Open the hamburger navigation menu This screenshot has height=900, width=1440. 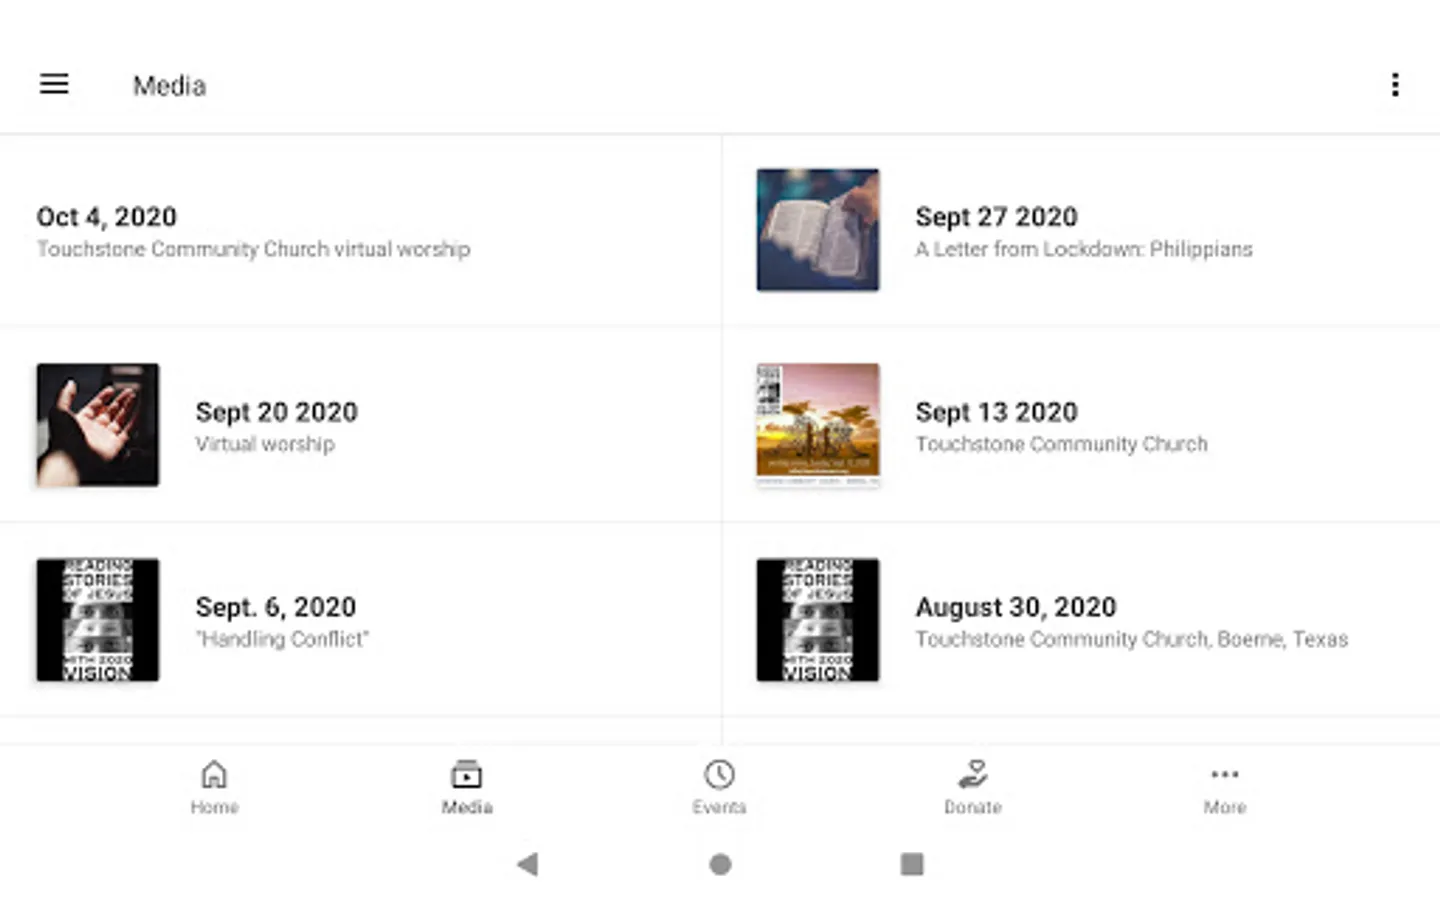click(x=54, y=85)
